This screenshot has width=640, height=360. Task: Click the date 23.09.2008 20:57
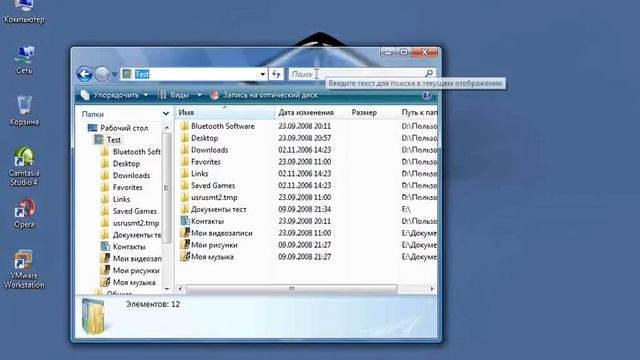tap(304, 138)
